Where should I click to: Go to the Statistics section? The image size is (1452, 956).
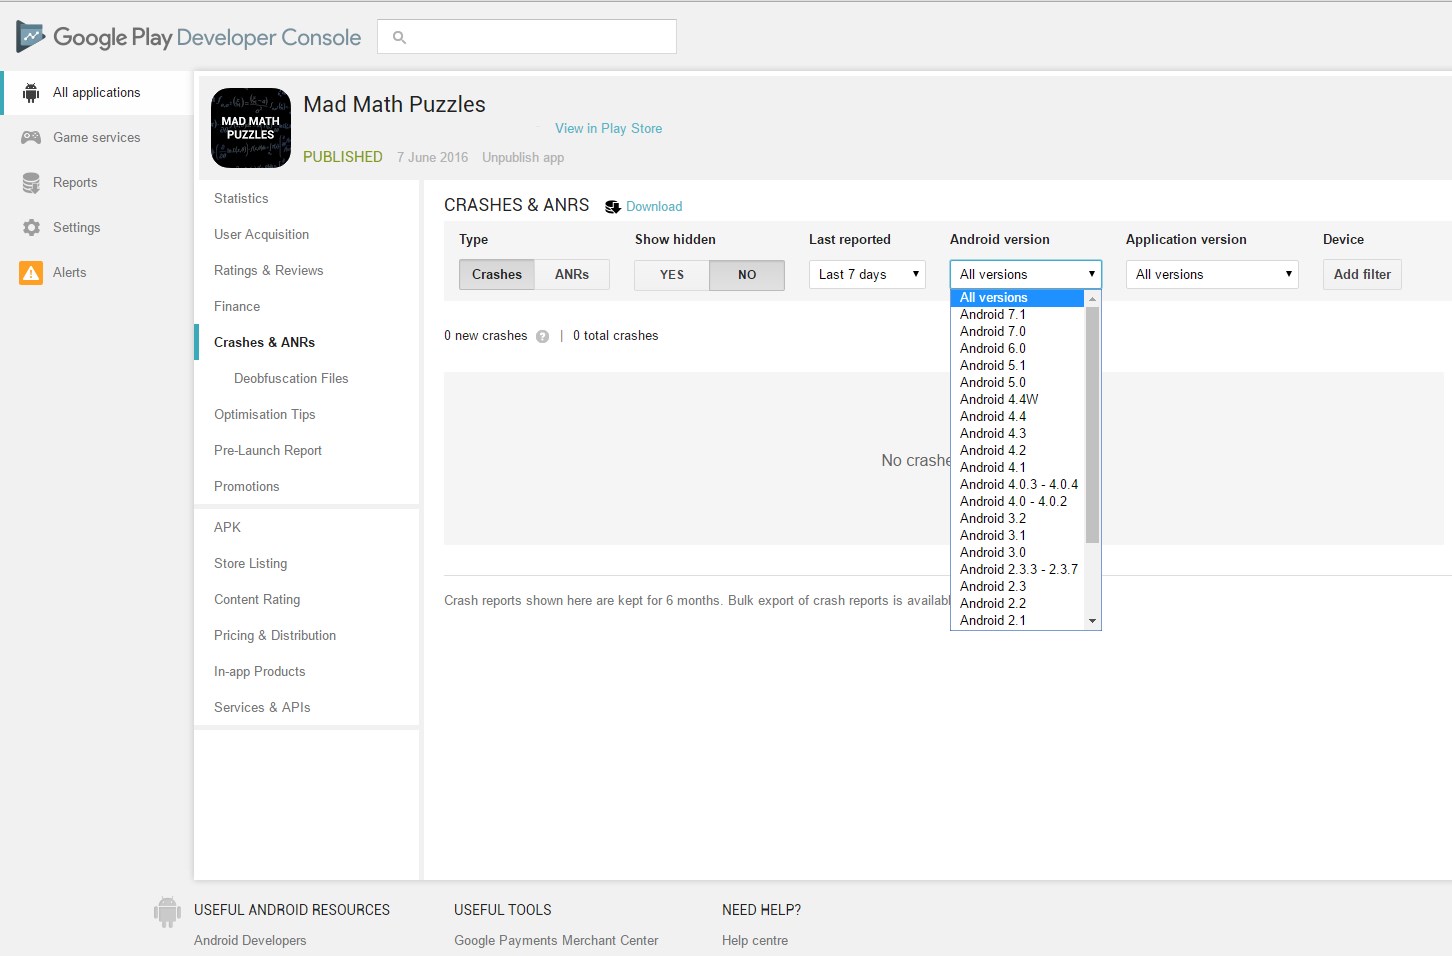(241, 198)
